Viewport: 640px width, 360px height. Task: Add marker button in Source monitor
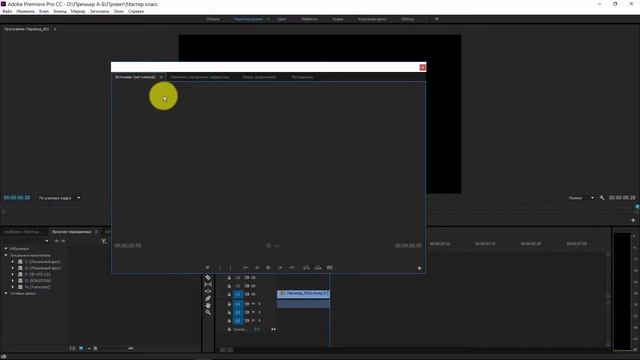207,268
